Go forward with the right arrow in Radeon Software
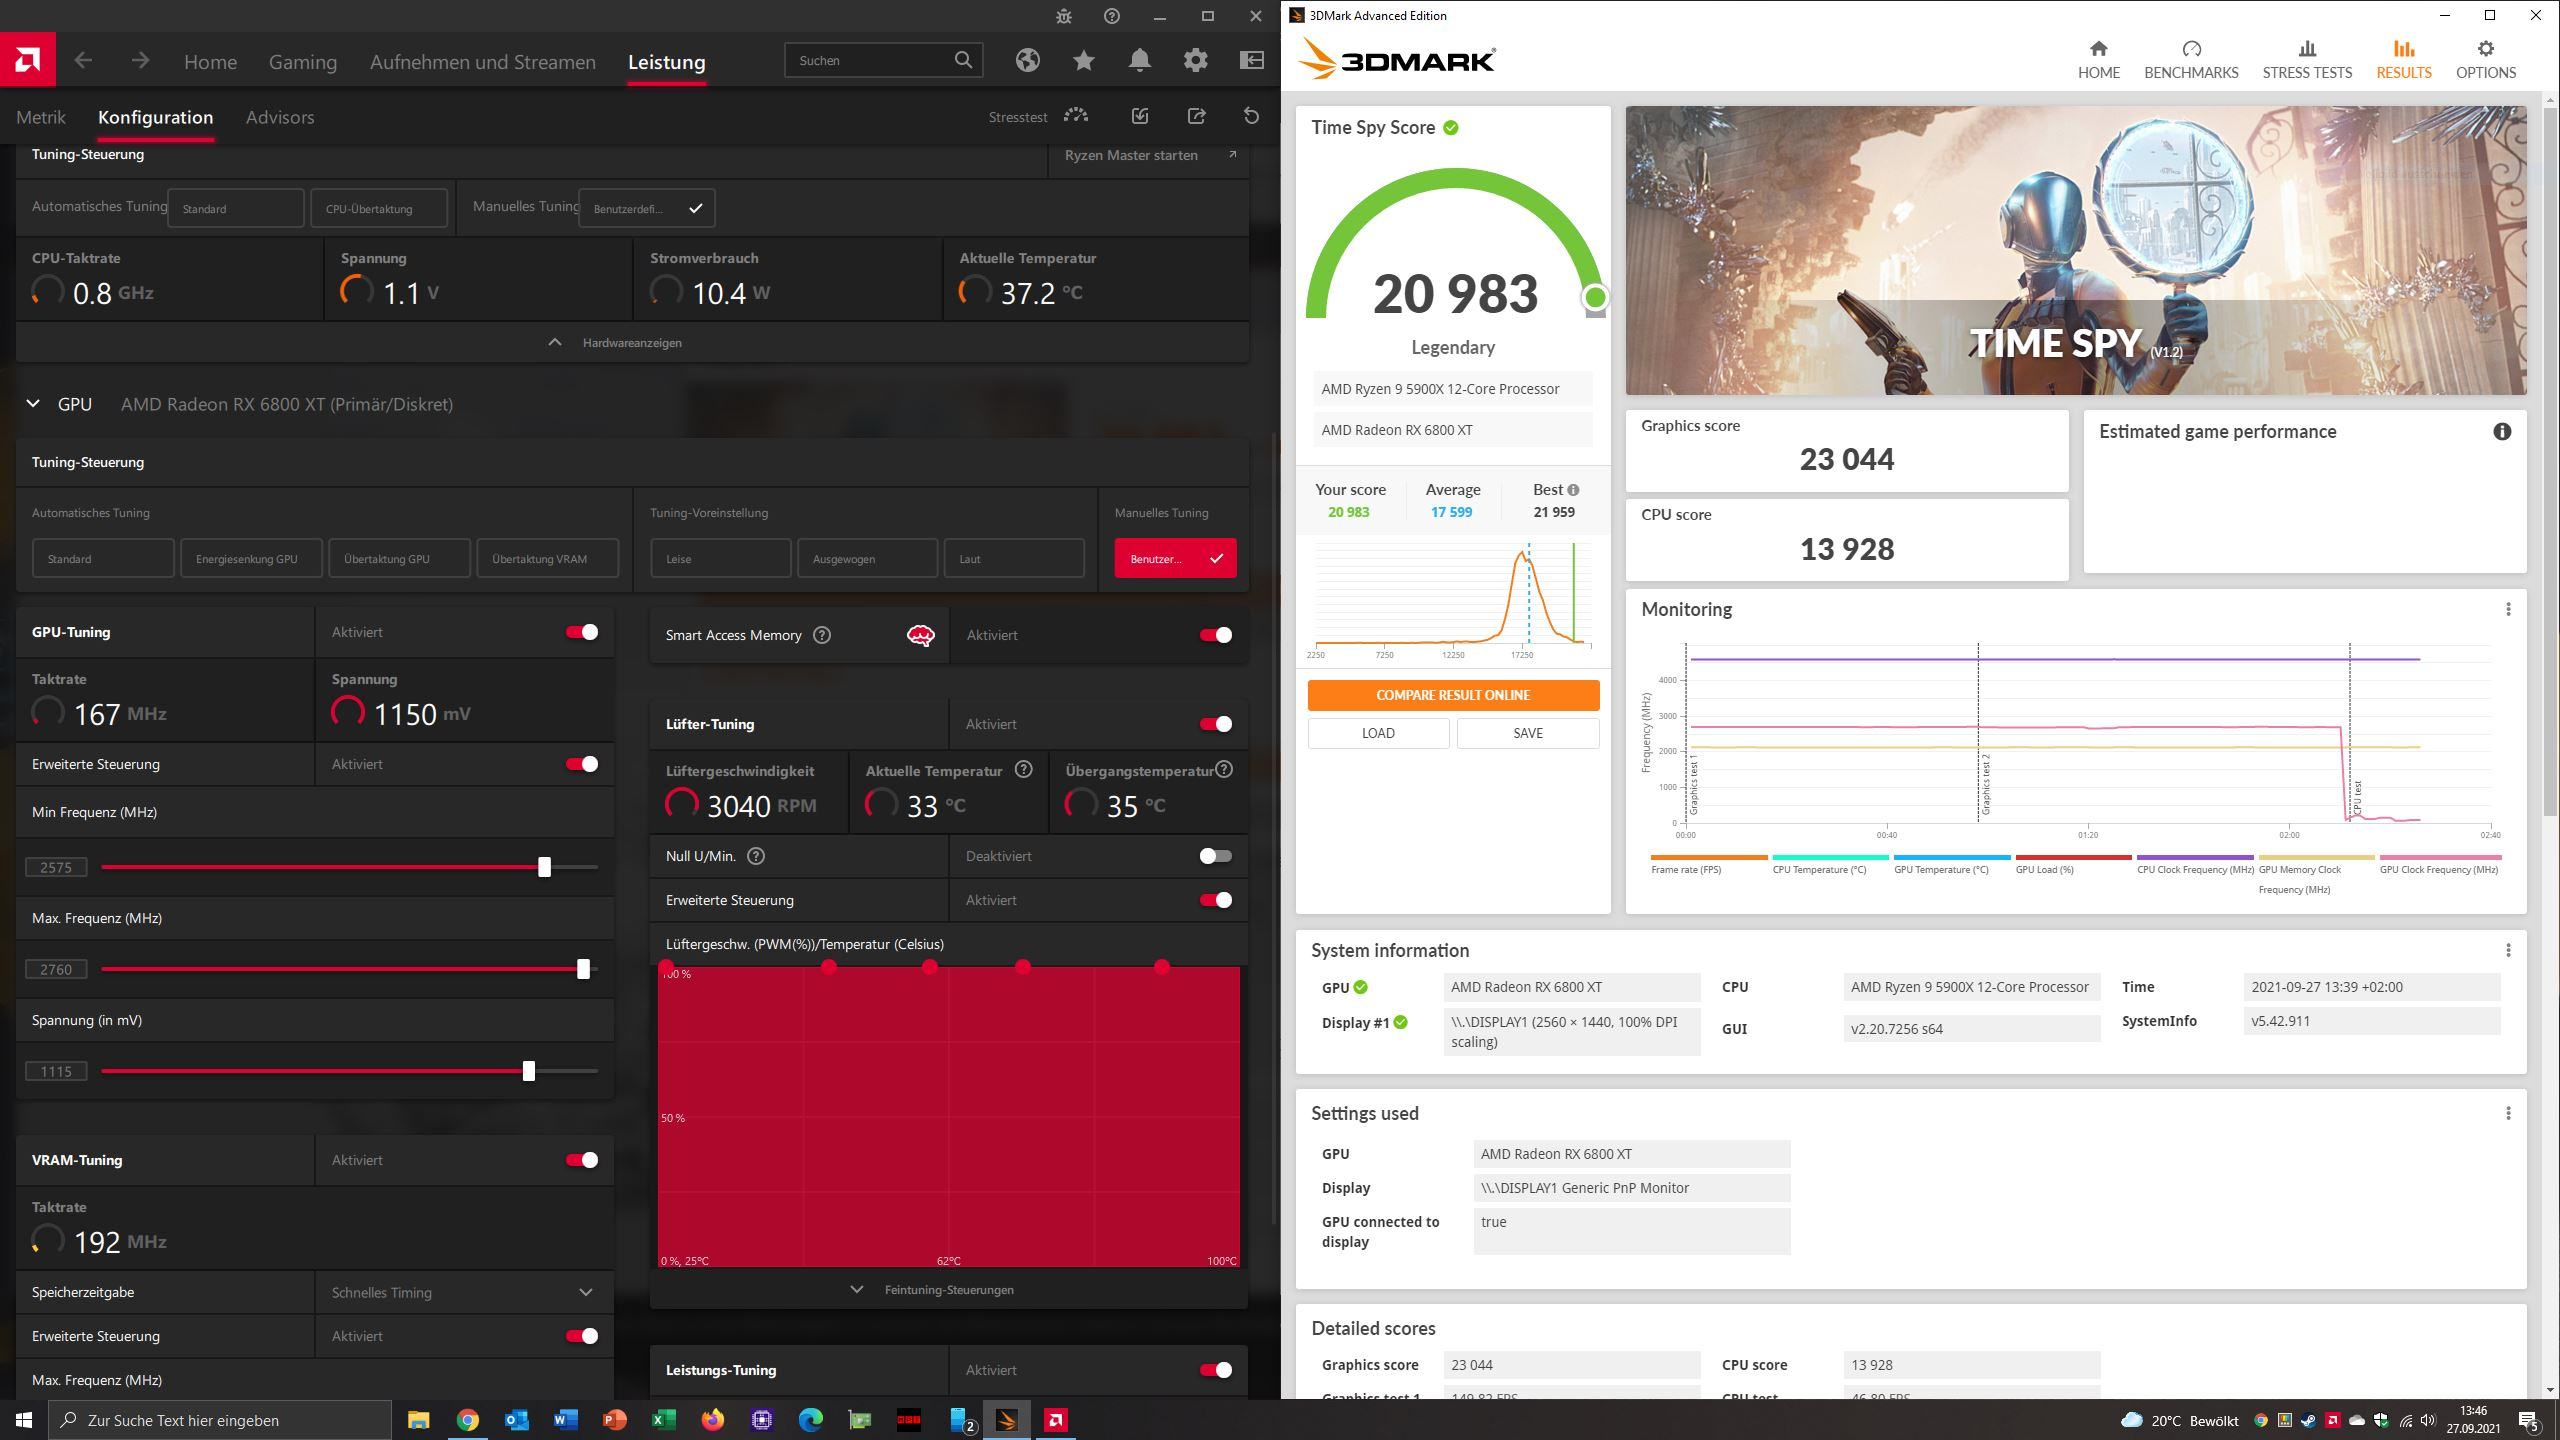 (140, 61)
